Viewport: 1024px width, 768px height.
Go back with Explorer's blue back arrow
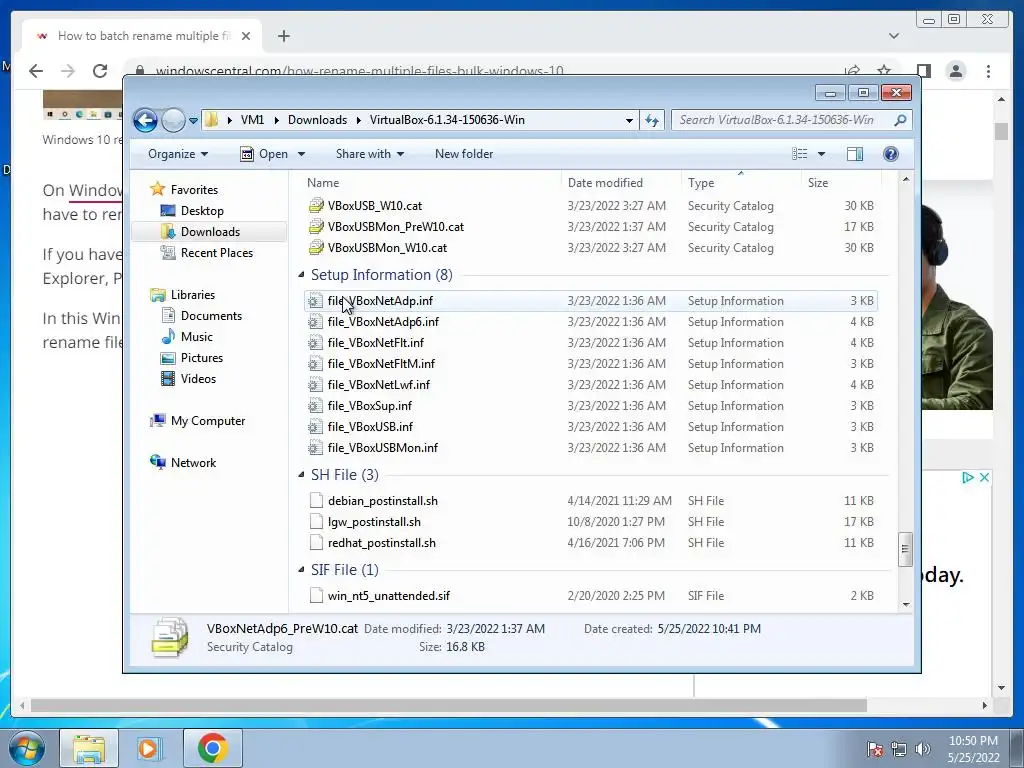tap(145, 120)
